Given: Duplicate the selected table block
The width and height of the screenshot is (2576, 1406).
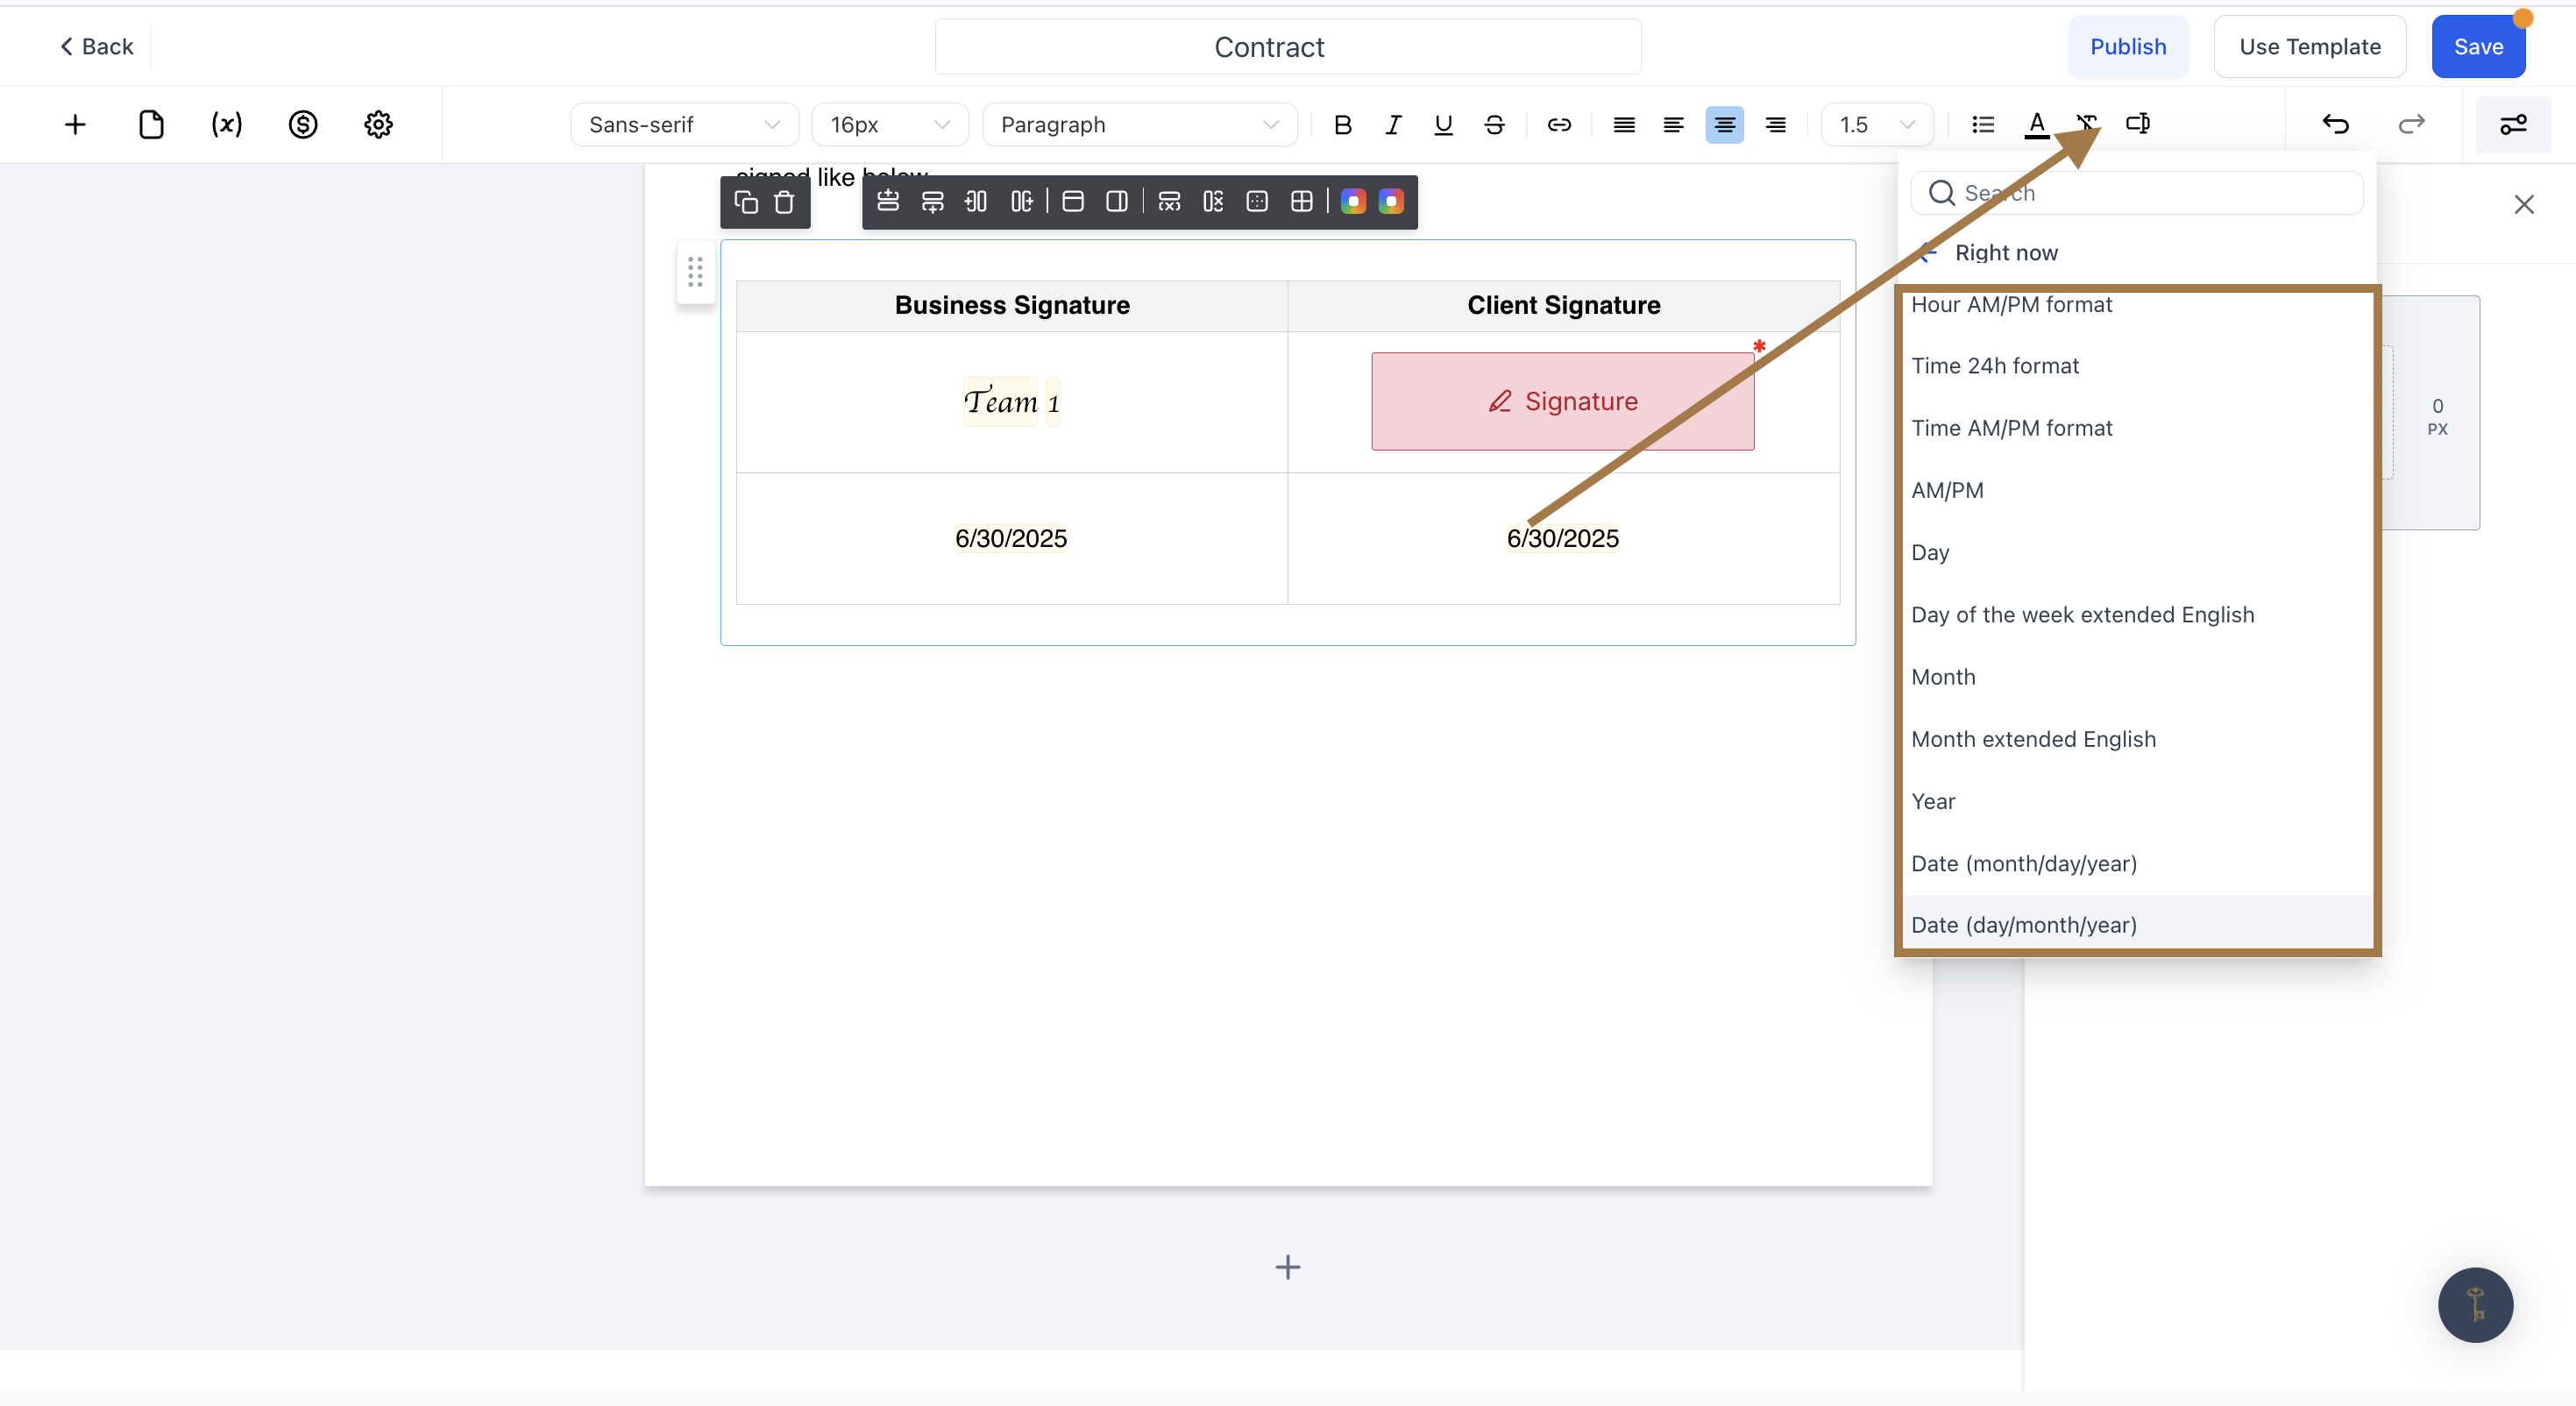Looking at the screenshot, I should click(746, 202).
